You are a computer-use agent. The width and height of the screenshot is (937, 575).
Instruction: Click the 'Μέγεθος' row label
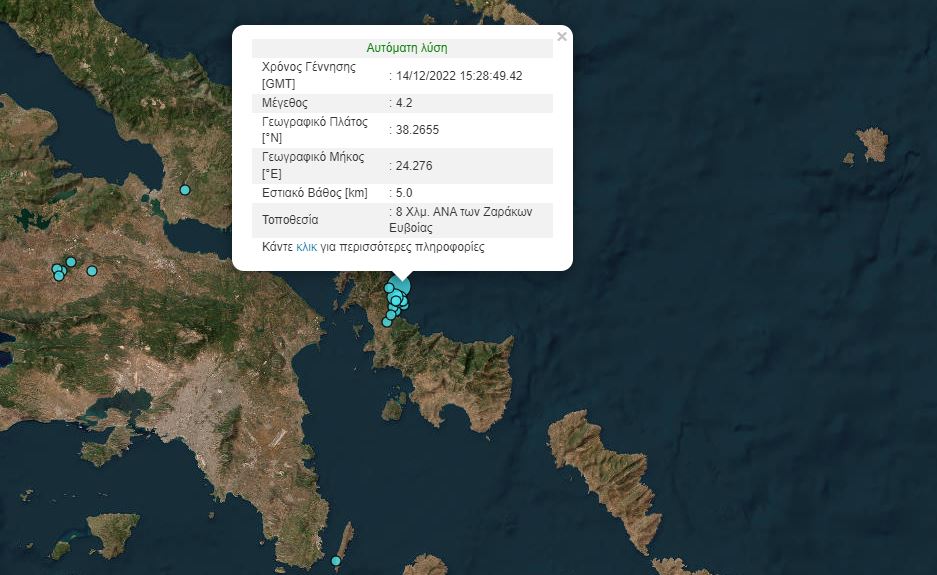pyautogui.click(x=283, y=103)
